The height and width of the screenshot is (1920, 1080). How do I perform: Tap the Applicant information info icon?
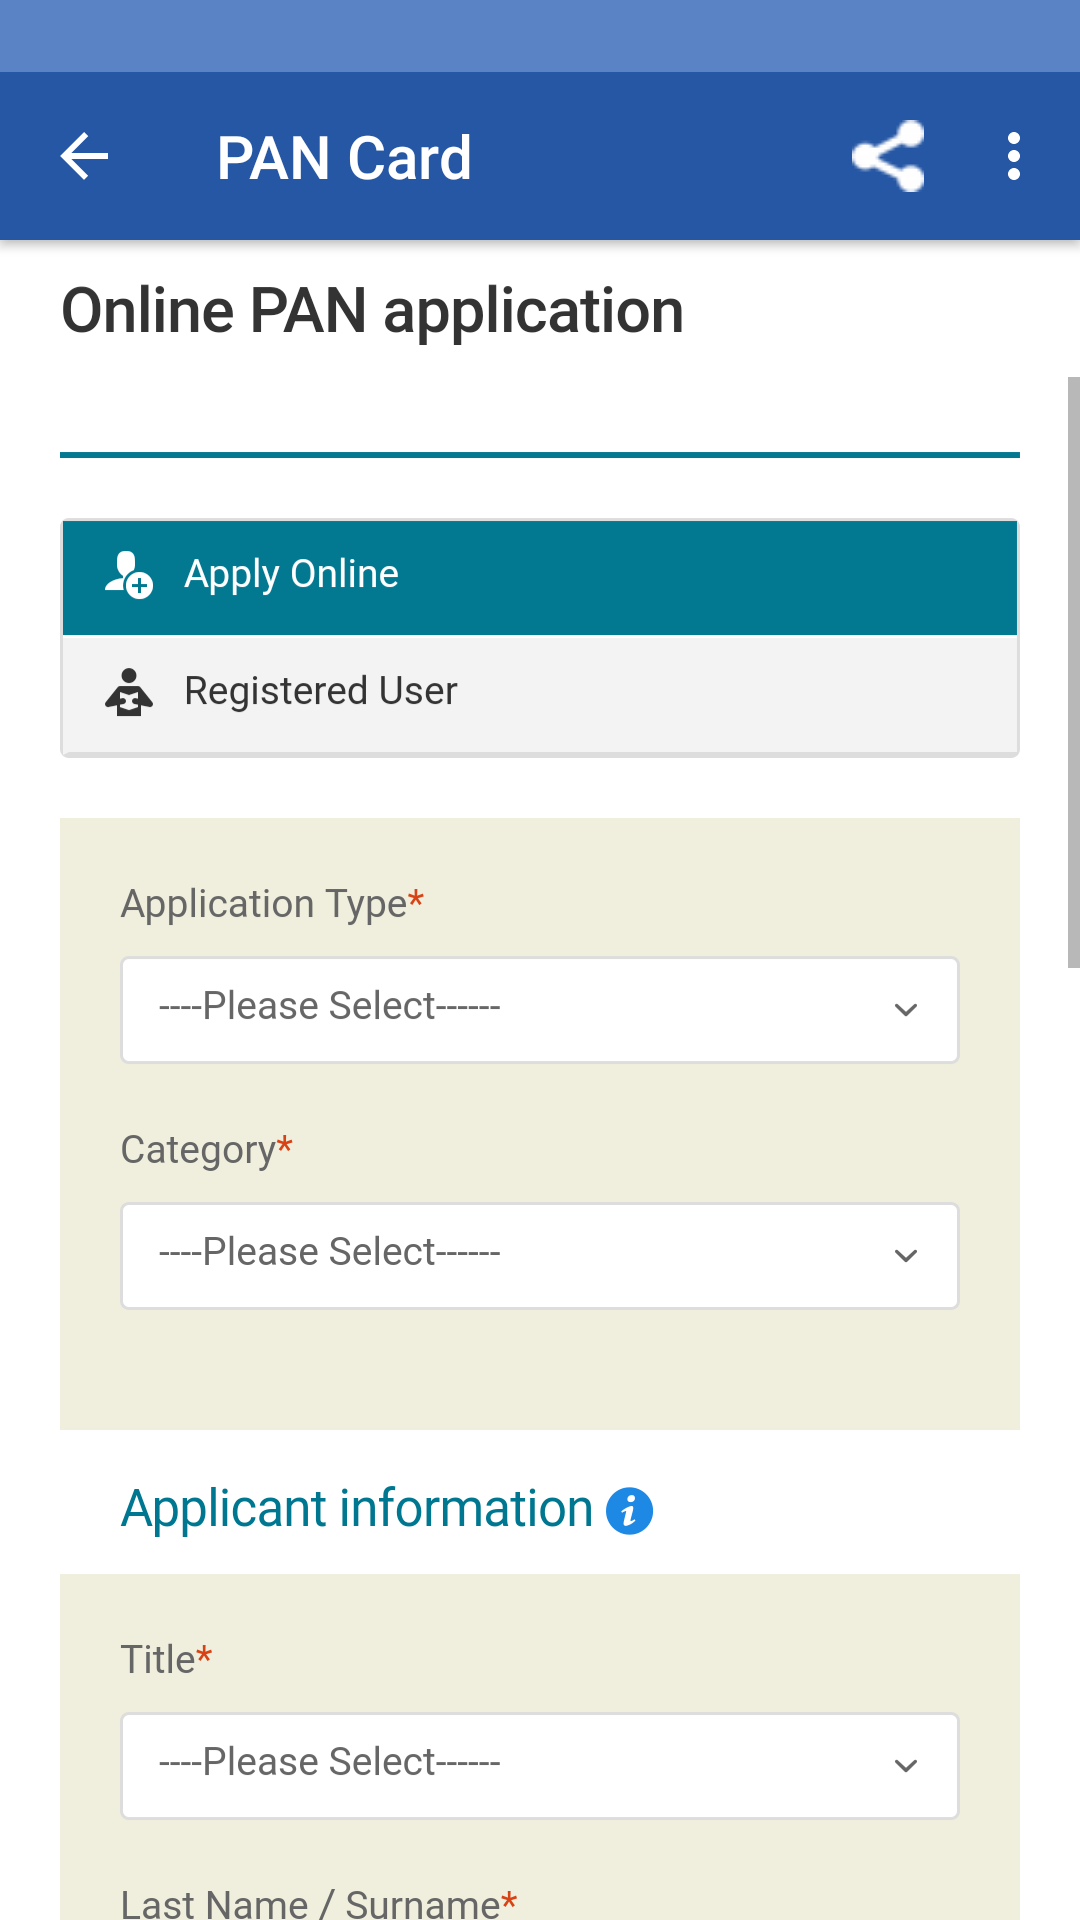click(x=629, y=1511)
